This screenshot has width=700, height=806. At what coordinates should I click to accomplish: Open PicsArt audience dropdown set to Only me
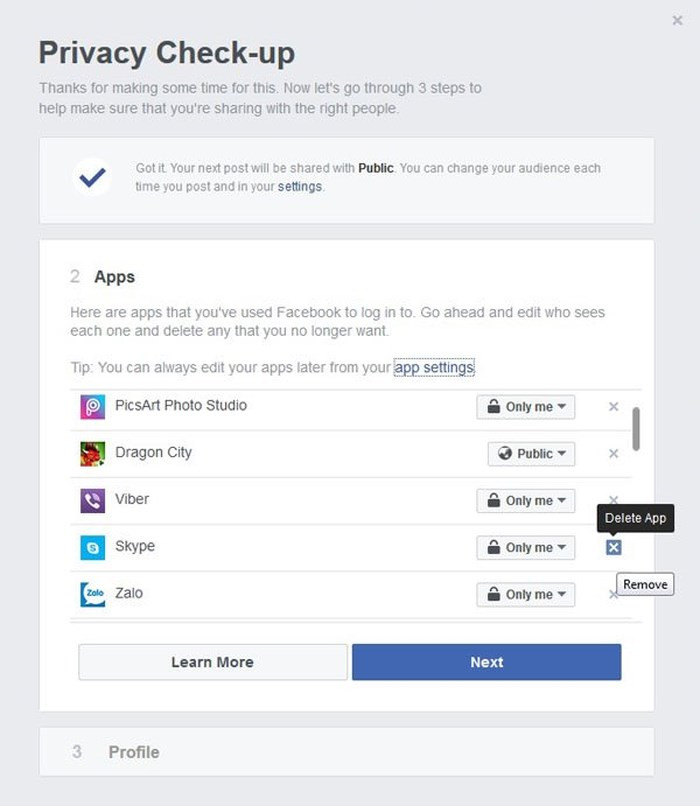[526, 406]
